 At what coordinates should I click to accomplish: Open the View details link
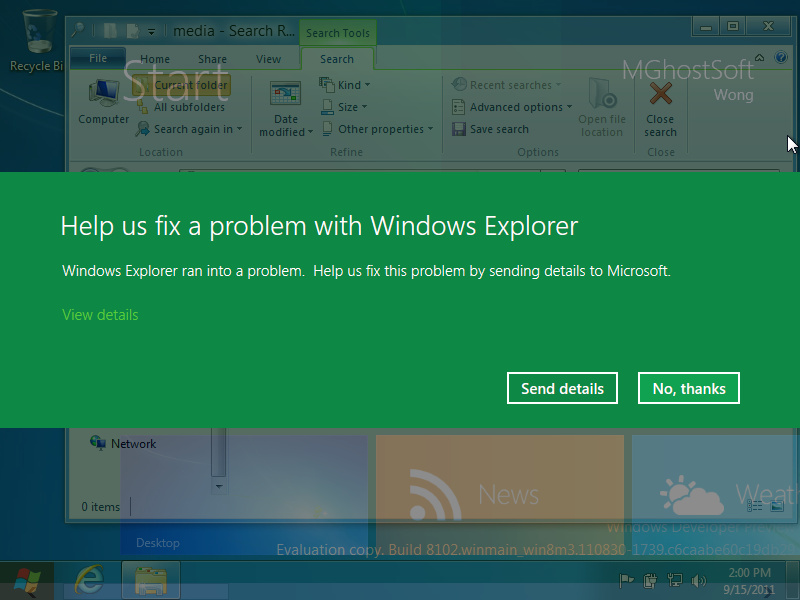[x=100, y=315]
